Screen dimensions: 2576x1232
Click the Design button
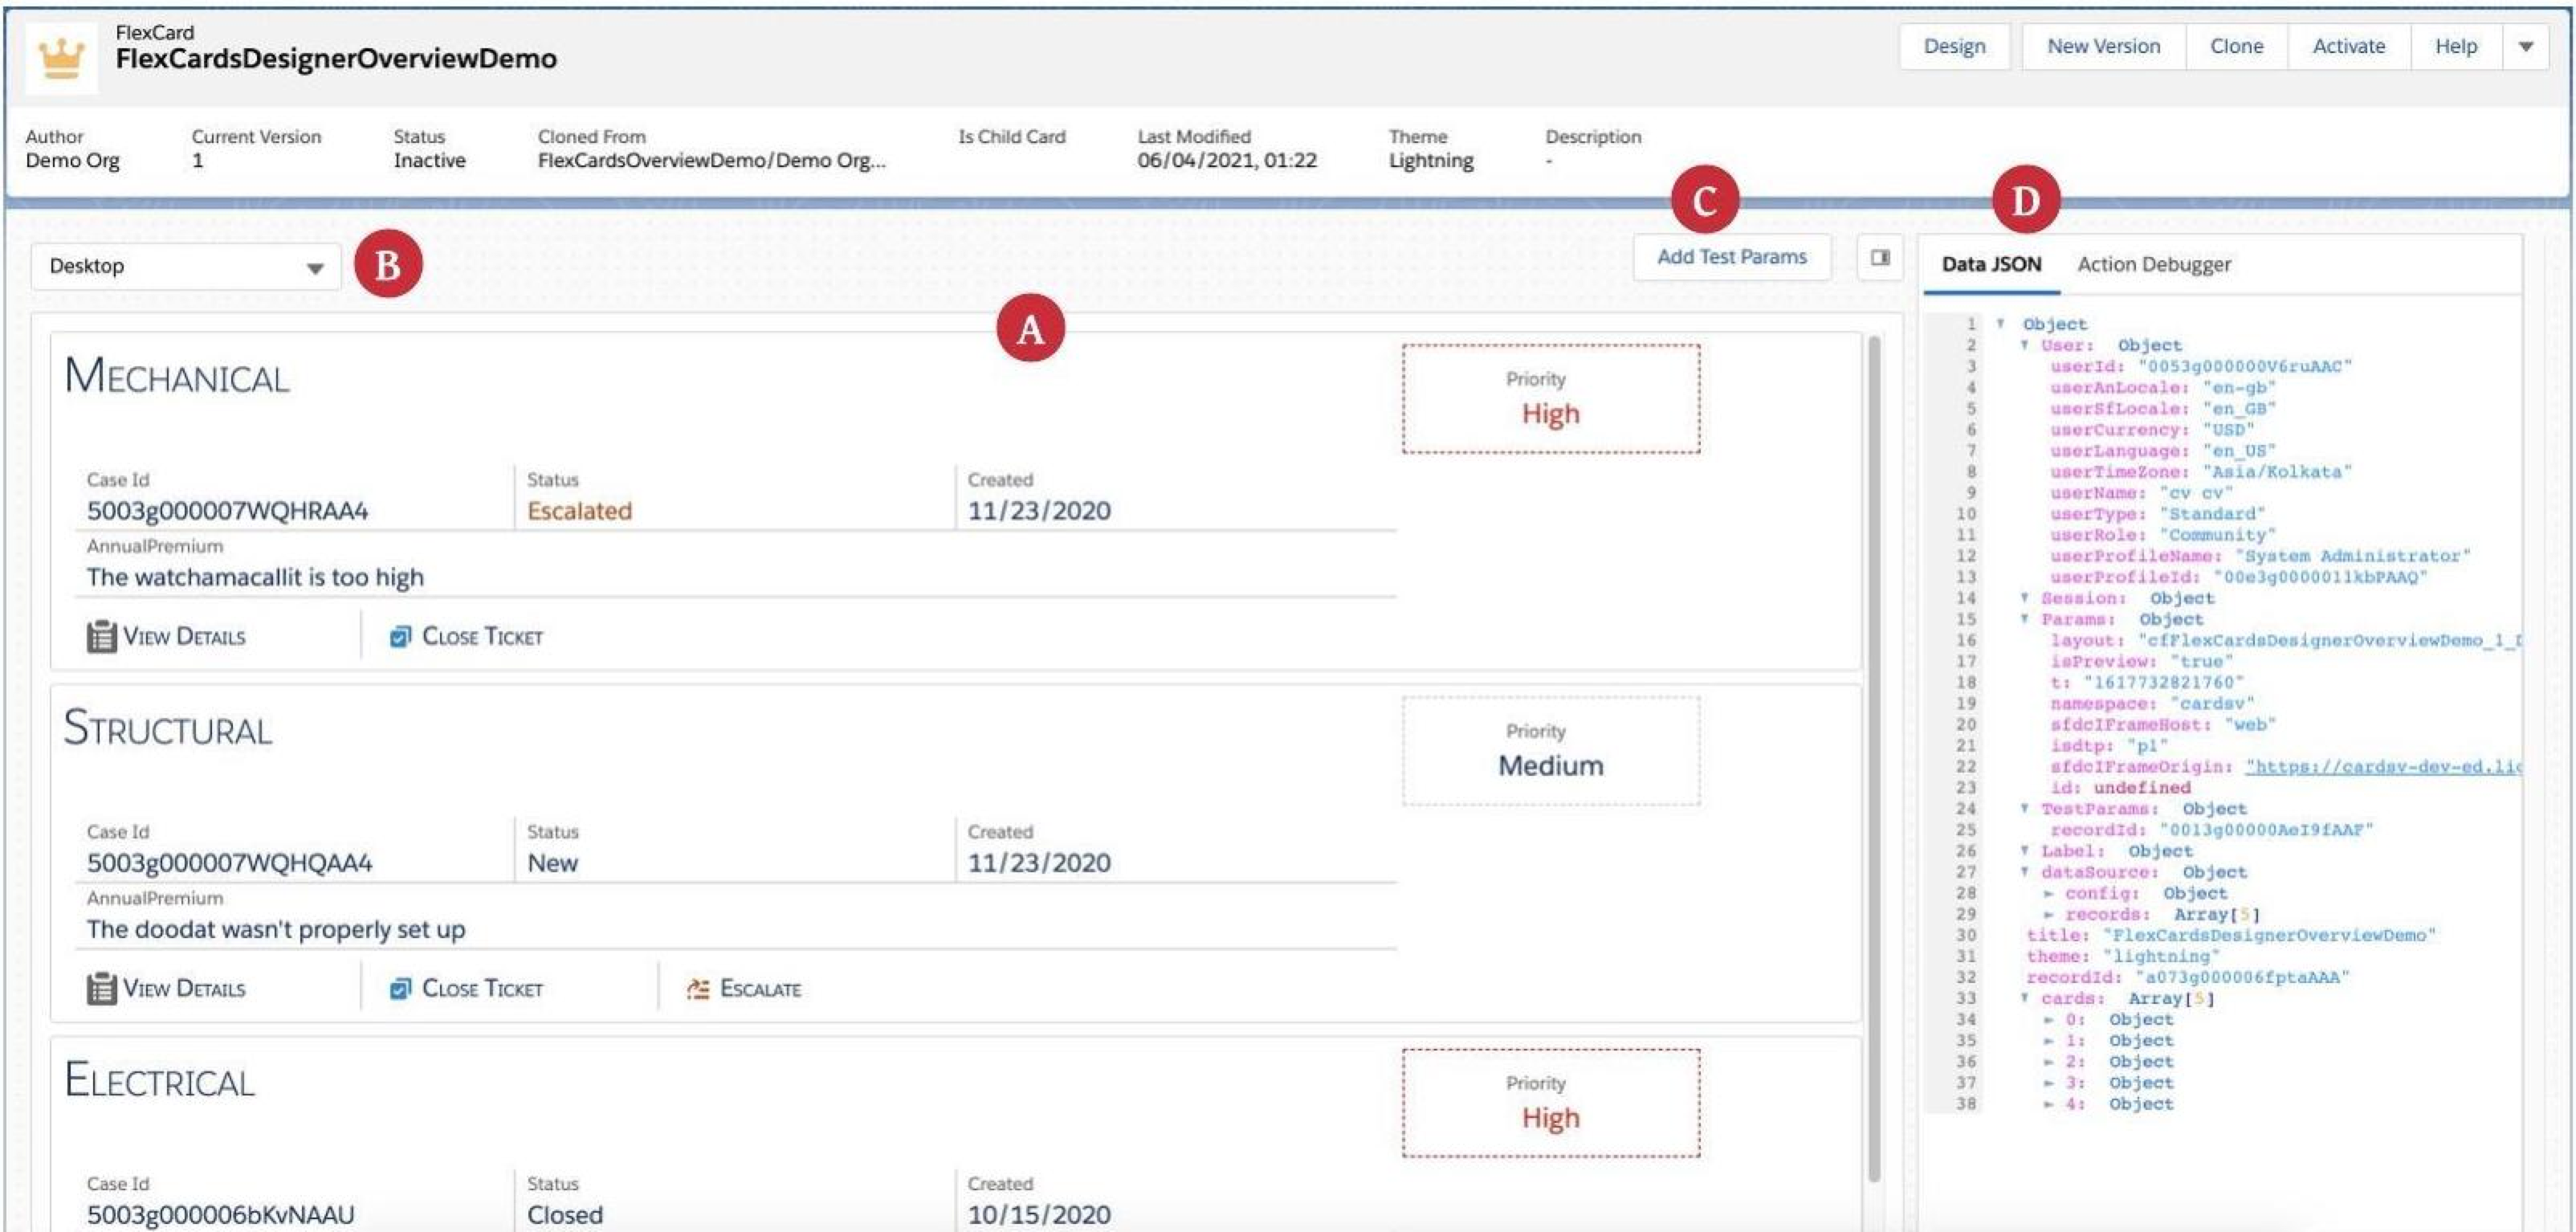coord(1954,46)
